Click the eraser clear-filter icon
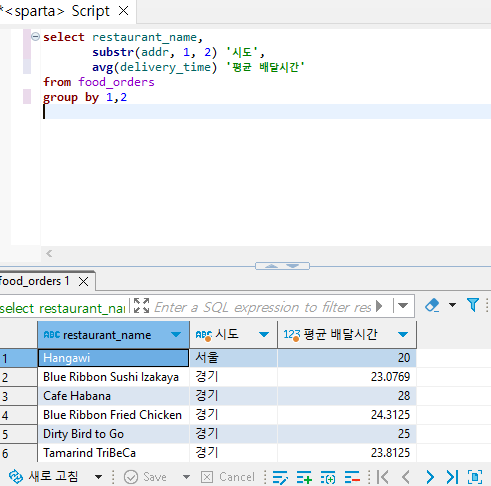 coord(432,305)
